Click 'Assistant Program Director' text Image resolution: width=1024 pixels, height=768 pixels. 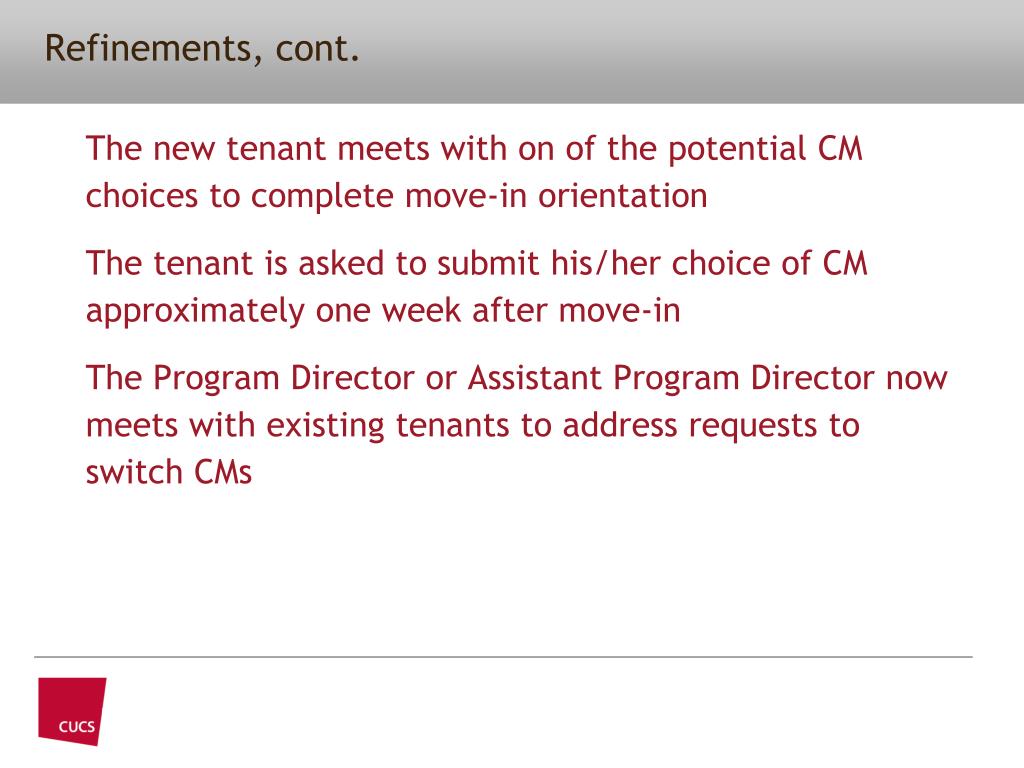point(671,378)
